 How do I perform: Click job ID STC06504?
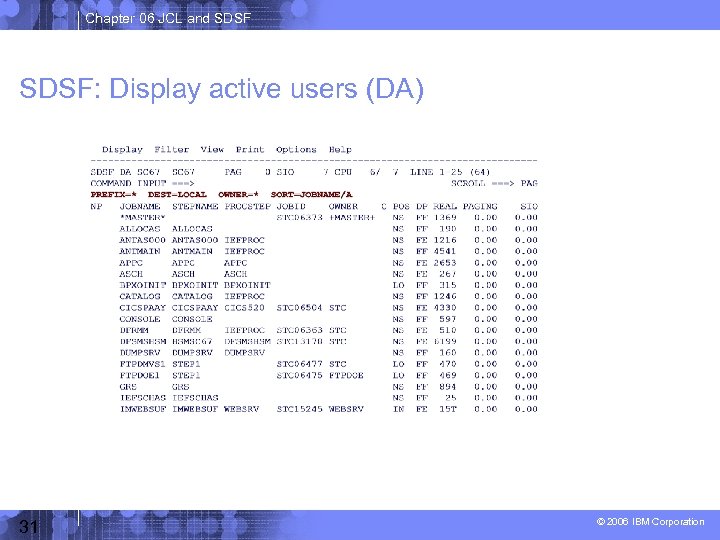click(x=299, y=308)
